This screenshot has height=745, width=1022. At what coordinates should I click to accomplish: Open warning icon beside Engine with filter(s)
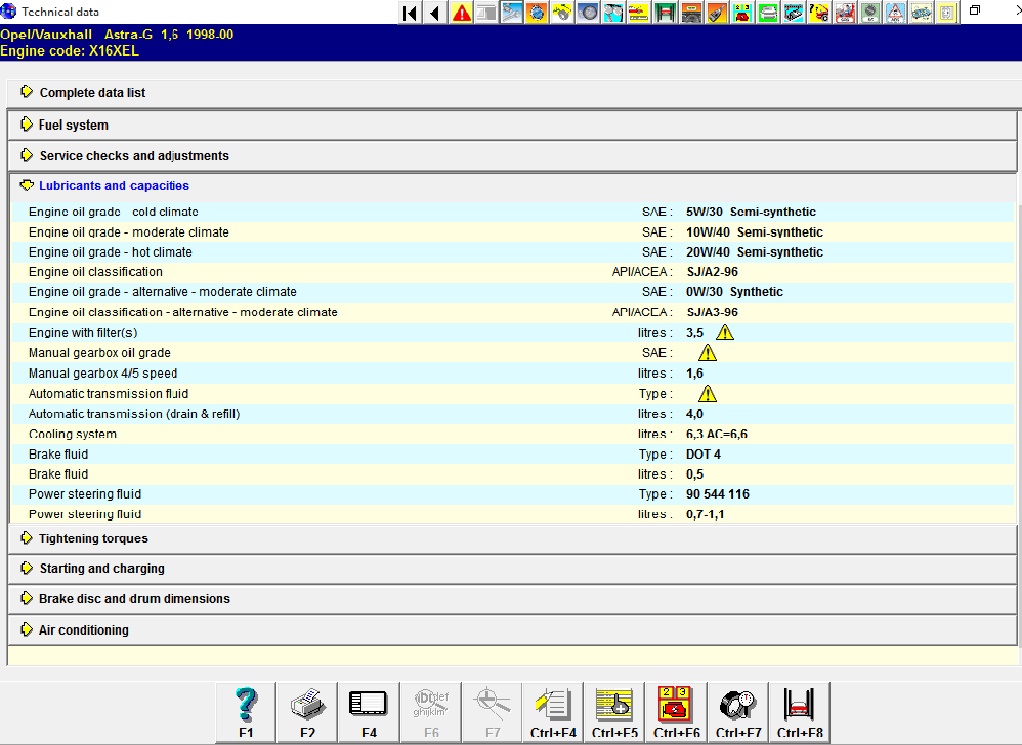725,333
